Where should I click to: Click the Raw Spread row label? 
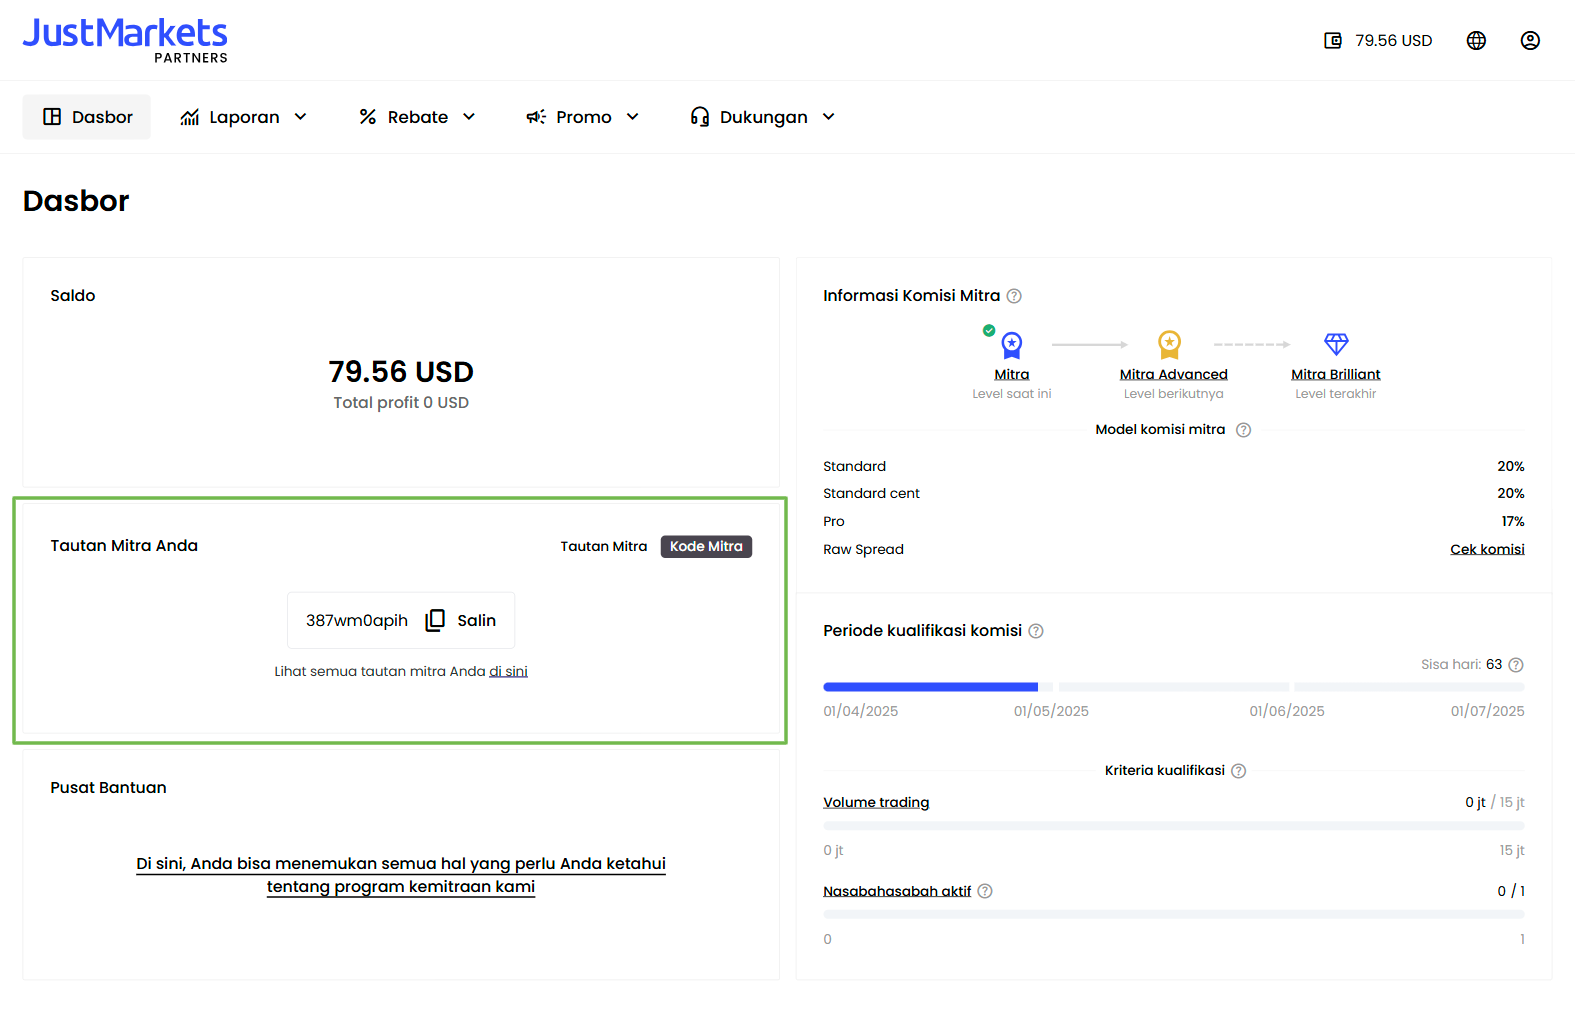click(x=863, y=549)
